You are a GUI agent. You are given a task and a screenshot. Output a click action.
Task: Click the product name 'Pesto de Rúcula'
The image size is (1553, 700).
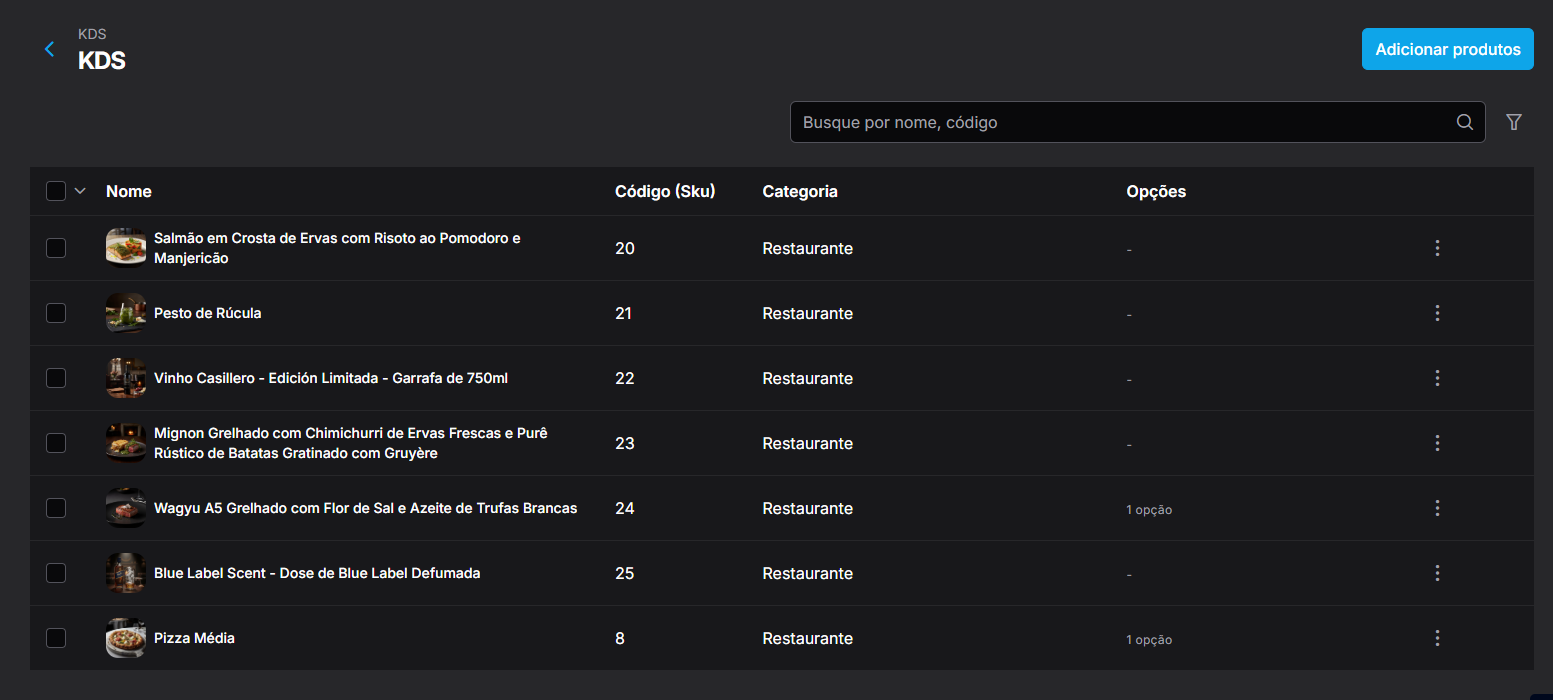click(x=208, y=313)
